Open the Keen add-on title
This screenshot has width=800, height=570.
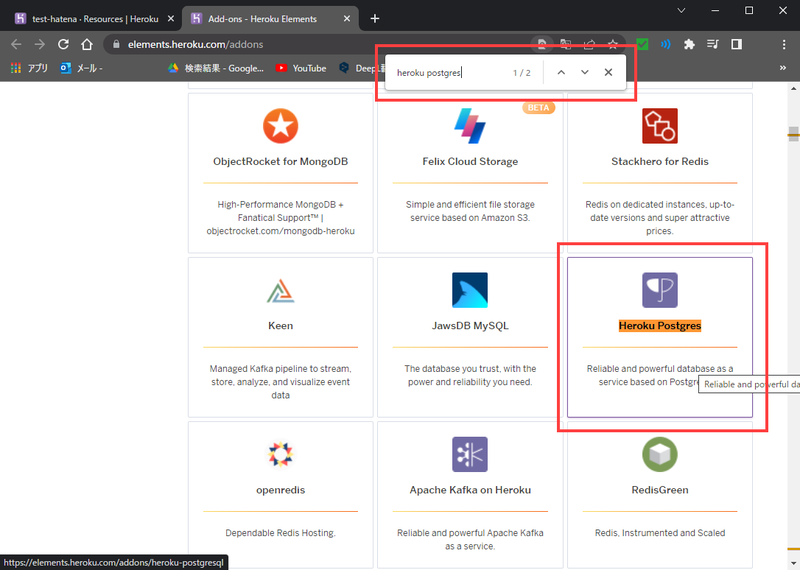(281, 326)
